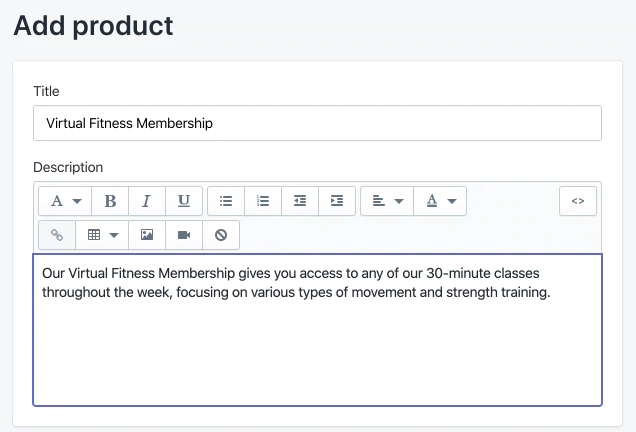
Task: Click into the Title field
Action: [x=317, y=124]
